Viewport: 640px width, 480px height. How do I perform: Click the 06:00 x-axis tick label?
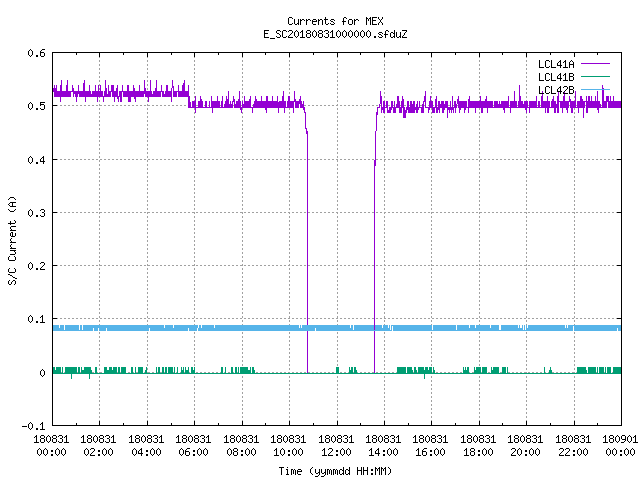(x=193, y=452)
